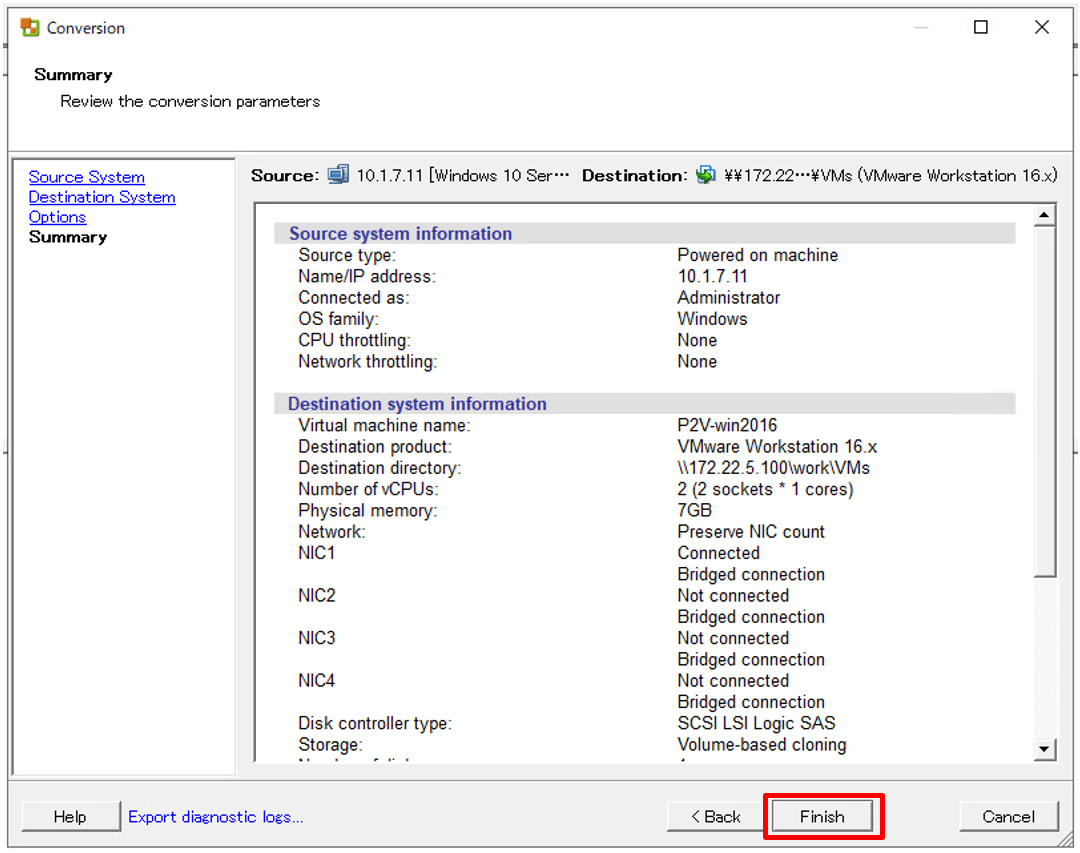Open the Source System step
This screenshot has height=853, width=1080.
(x=87, y=177)
